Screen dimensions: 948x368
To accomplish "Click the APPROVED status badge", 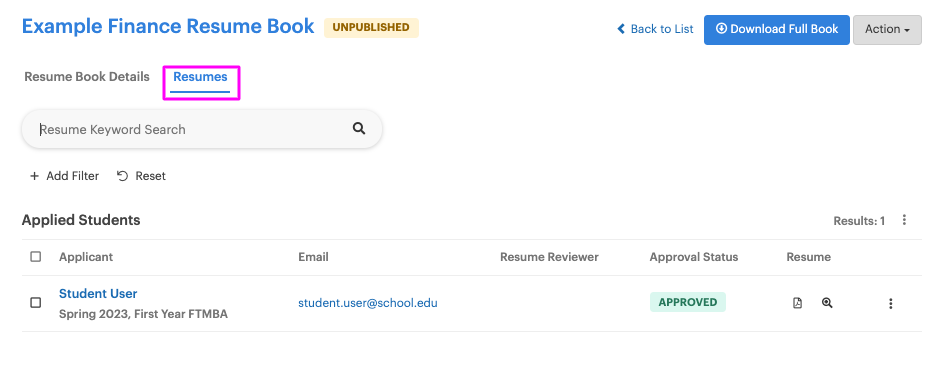I will tap(687, 302).
